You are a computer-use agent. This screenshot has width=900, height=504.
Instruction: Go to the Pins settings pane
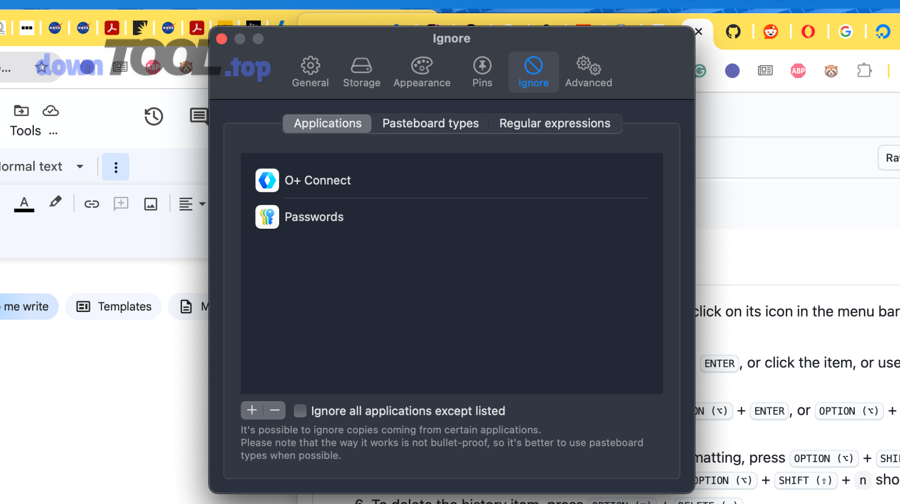(482, 72)
